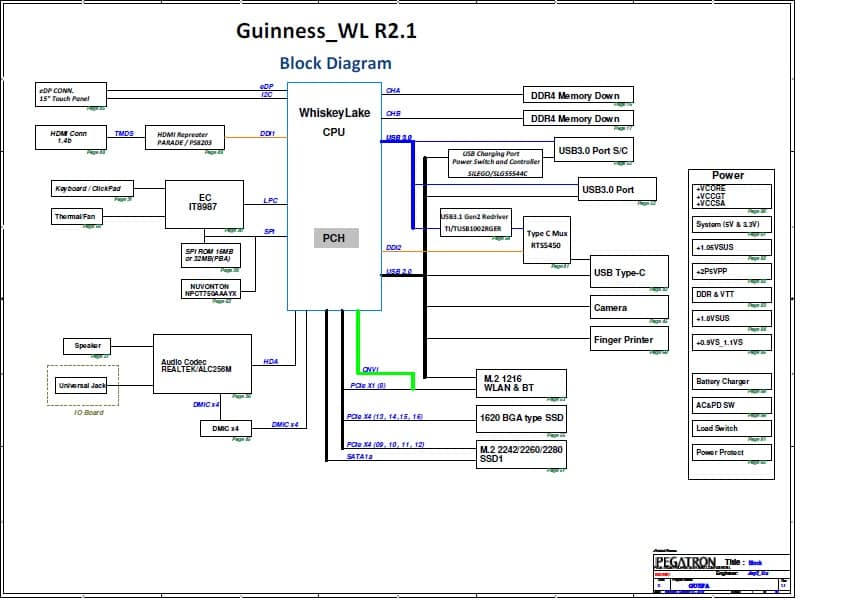Select the USB3.0 Port S/C block
Viewport: 851px width, 601px height.
(x=593, y=150)
